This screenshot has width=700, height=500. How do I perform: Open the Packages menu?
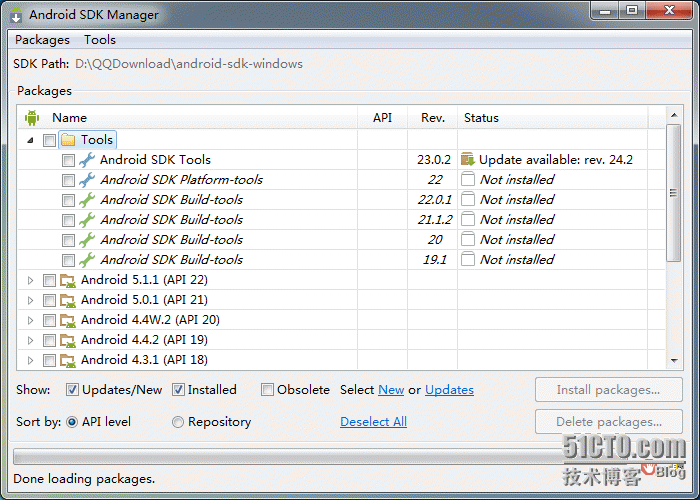click(42, 40)
